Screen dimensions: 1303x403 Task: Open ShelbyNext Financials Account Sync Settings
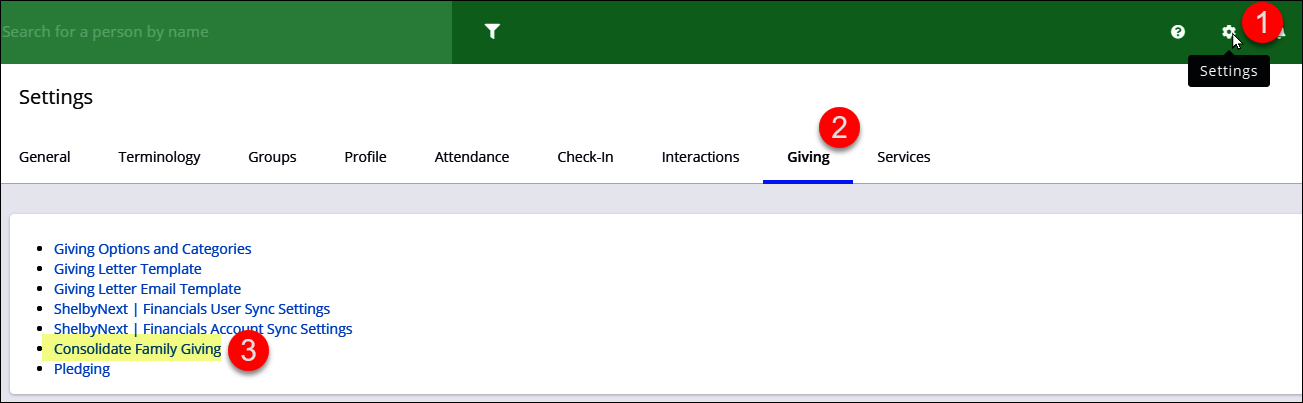[203, 329]
